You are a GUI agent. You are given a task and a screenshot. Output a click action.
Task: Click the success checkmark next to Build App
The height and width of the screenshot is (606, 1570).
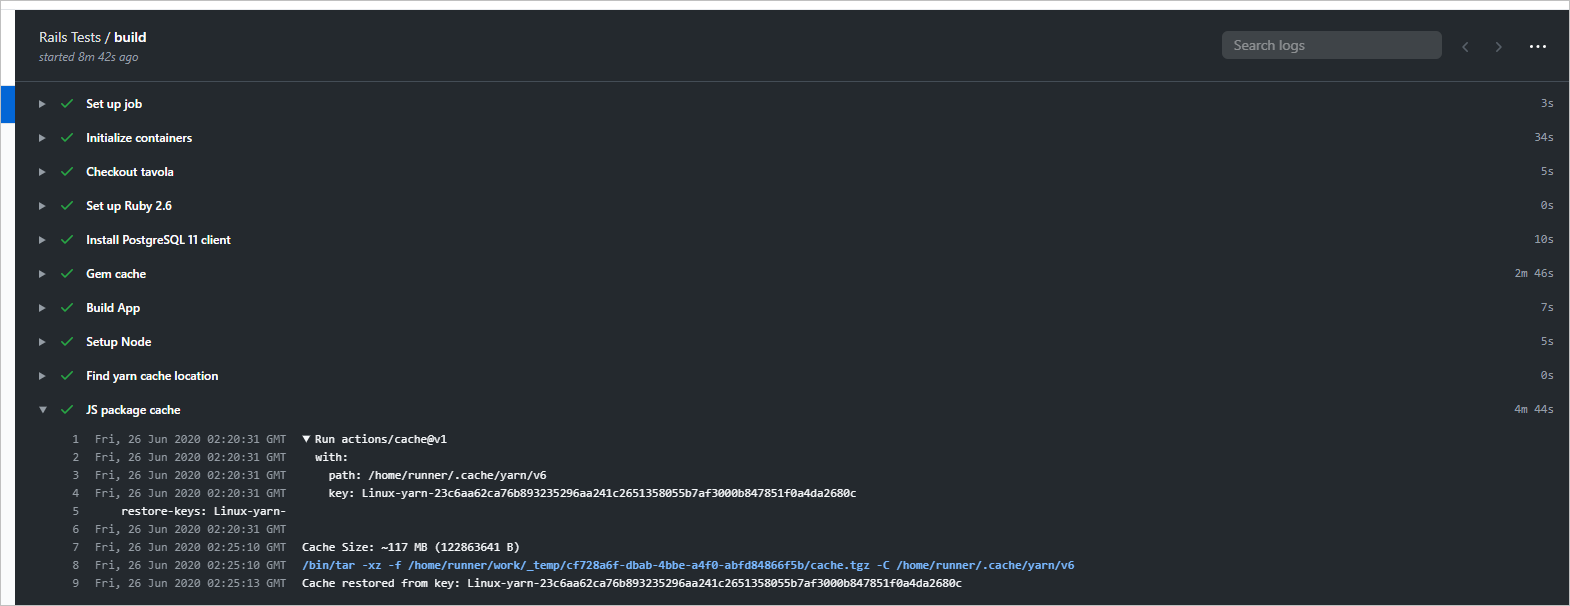click(x=67, y=308)
